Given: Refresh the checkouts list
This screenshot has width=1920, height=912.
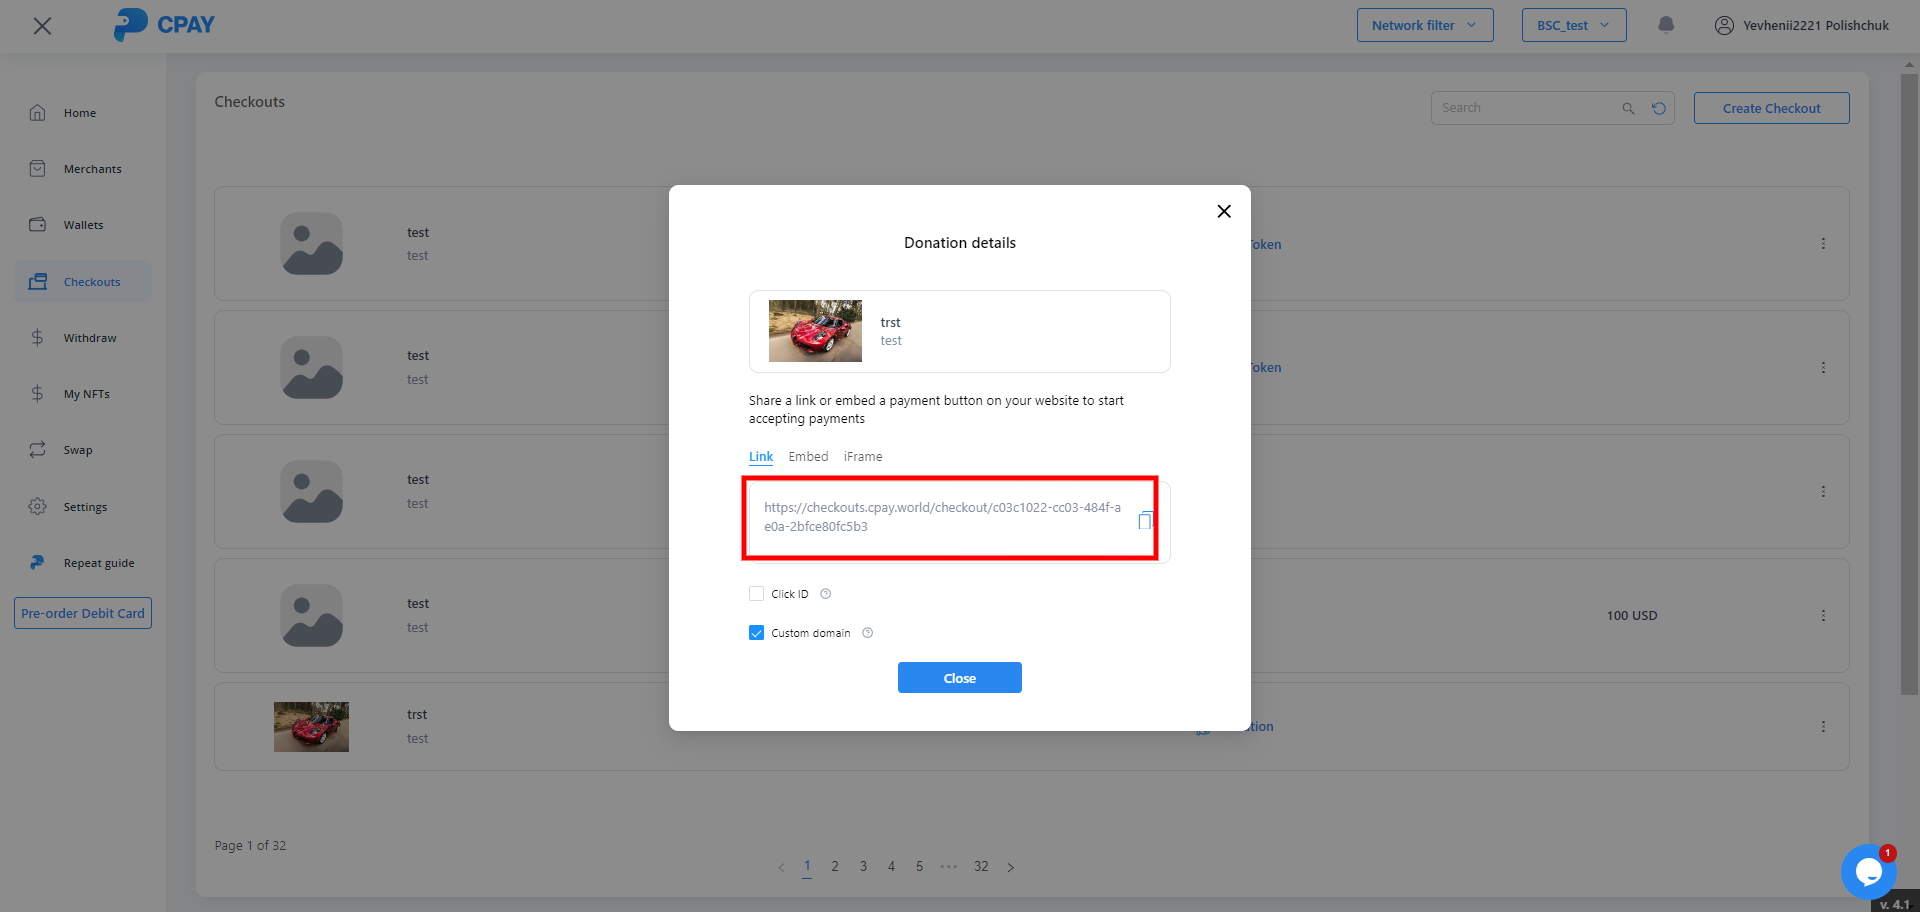Looking at the screenshot, I should (x=1659, y=108).
